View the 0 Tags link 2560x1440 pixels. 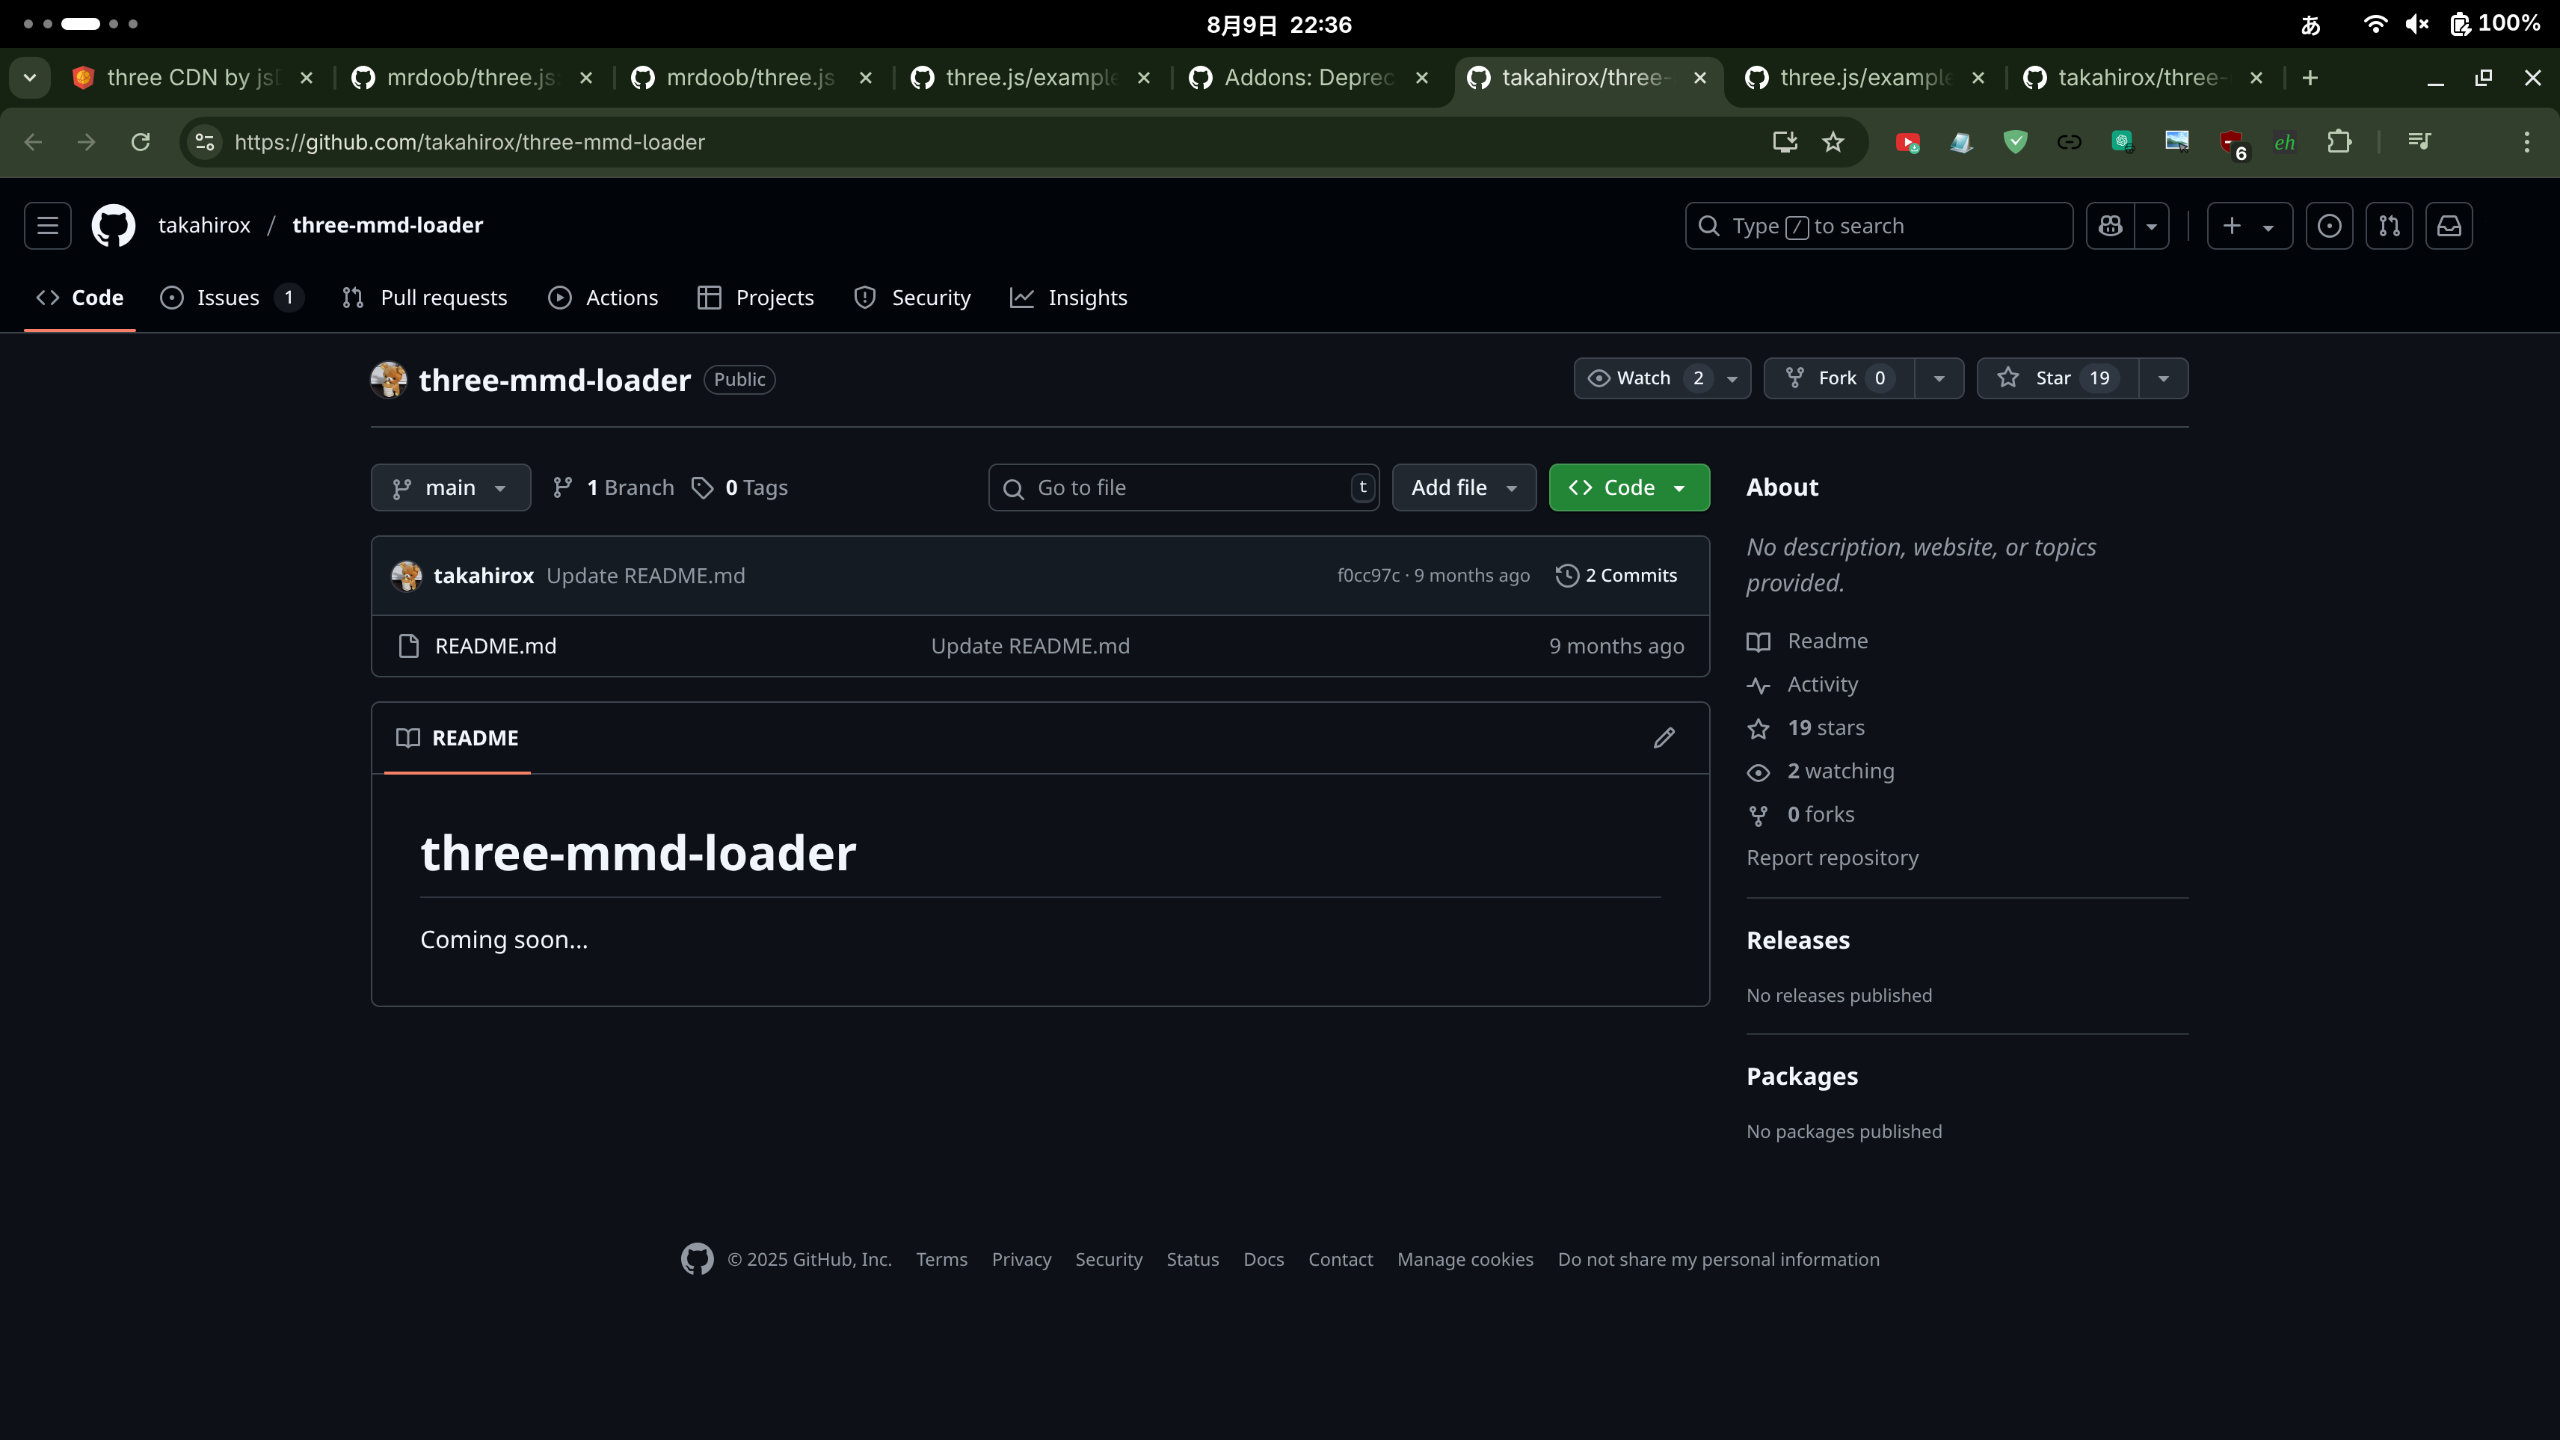coord(739,488)
